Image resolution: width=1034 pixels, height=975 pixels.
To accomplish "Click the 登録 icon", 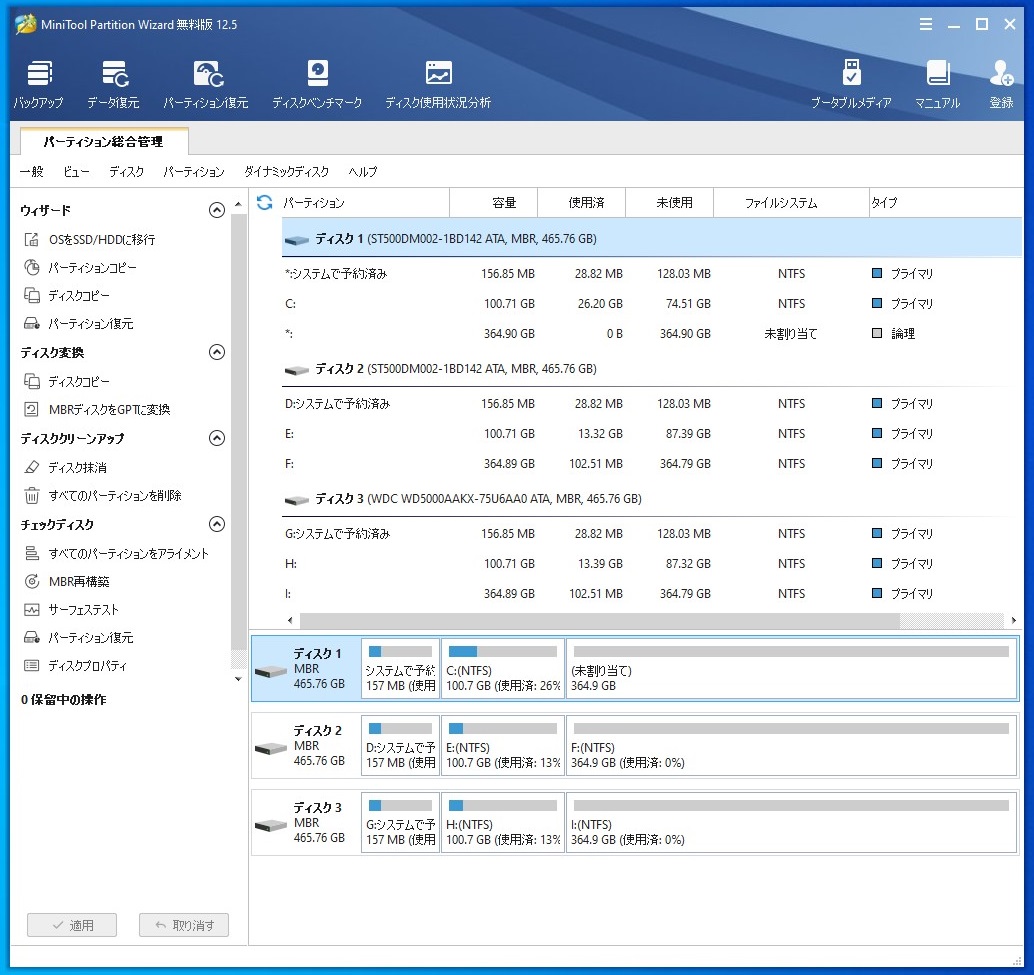I will tap(1001, 84).
